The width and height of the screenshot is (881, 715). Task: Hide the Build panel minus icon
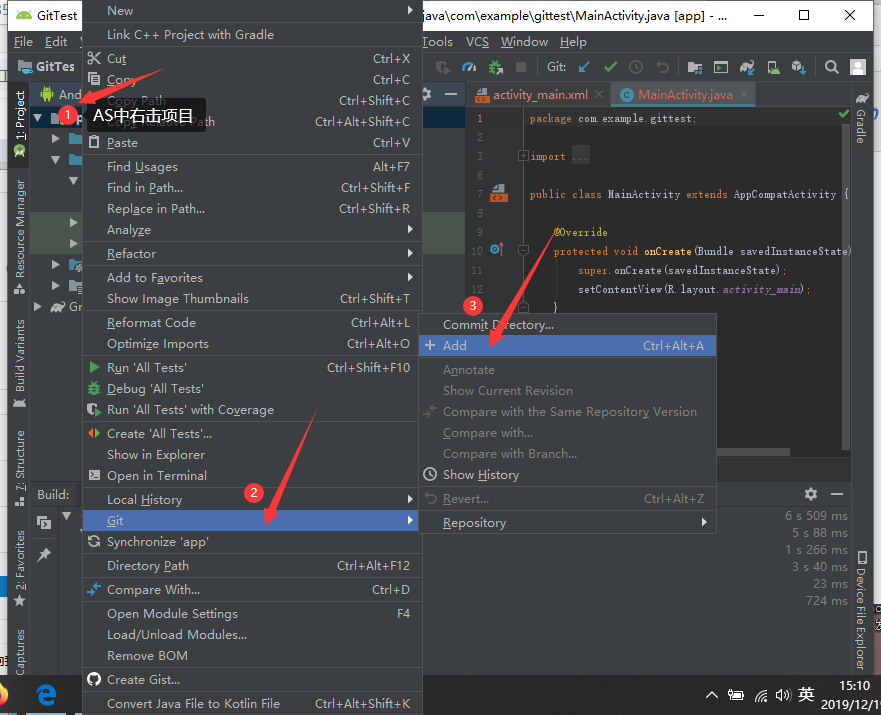pyautogui.click(x=837, y=494)
